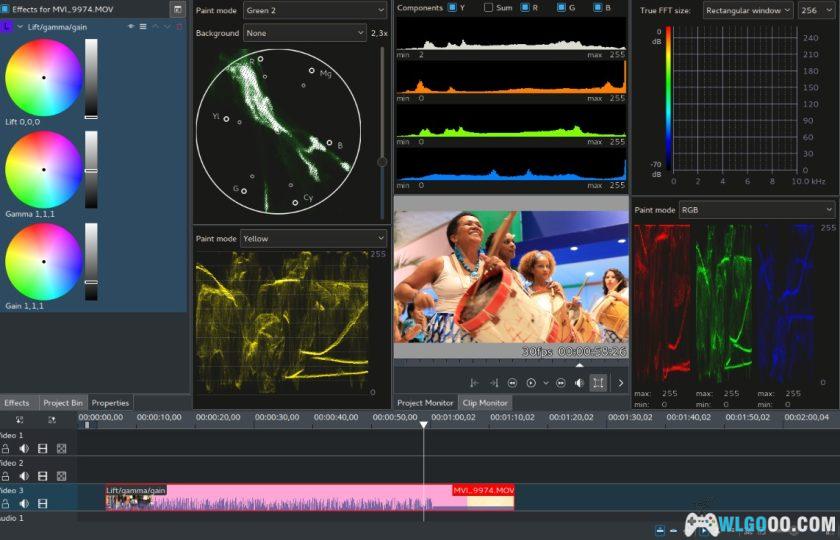Click the fast forward monitor button
This screenshot has width=840, height=540.
561,383
